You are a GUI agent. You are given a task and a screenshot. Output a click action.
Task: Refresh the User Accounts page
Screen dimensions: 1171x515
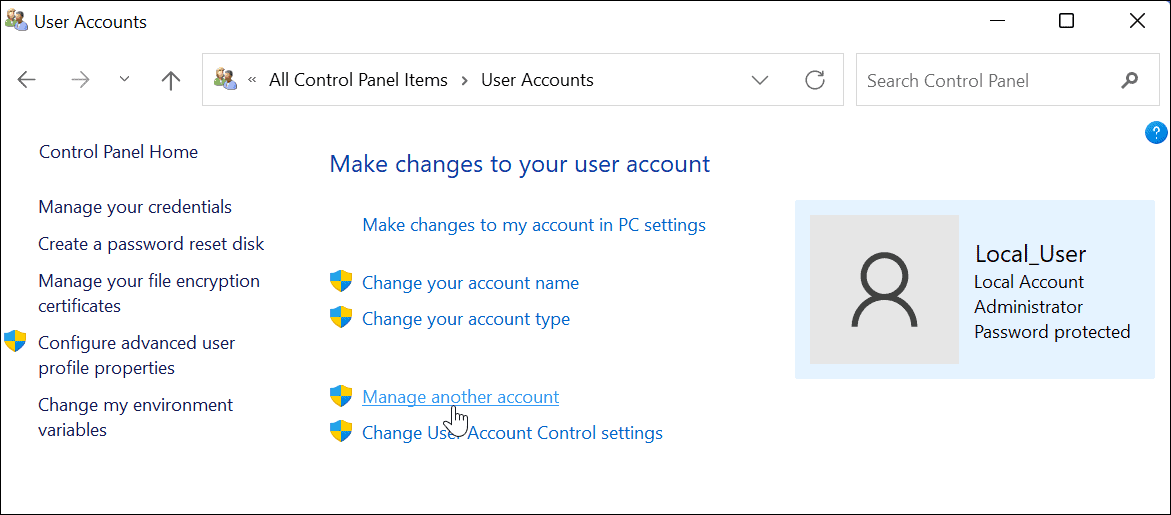coord(815,79)
